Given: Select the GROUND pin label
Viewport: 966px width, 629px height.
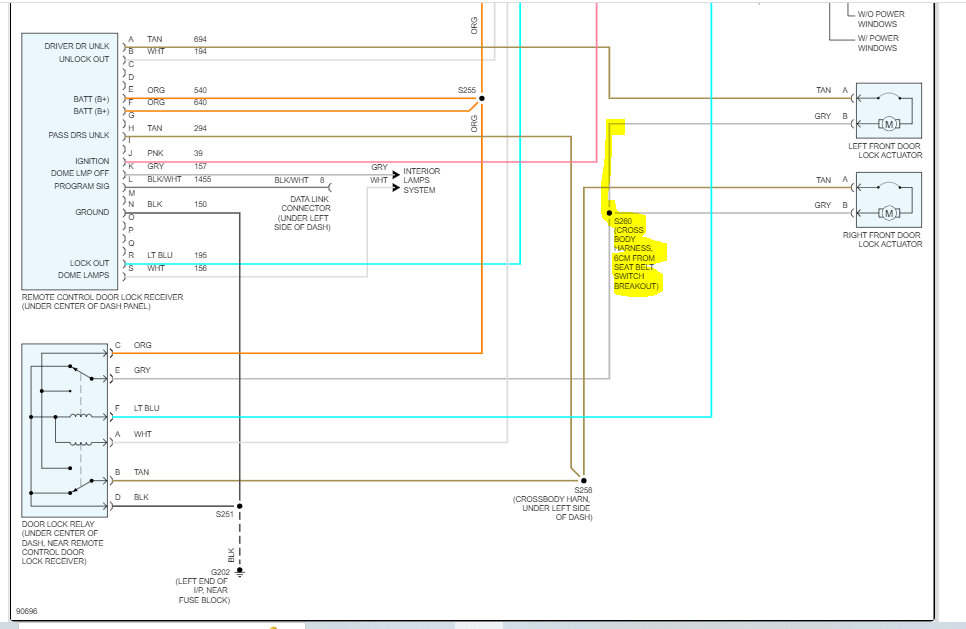Looking at the screenshot, I should point(92,212).
